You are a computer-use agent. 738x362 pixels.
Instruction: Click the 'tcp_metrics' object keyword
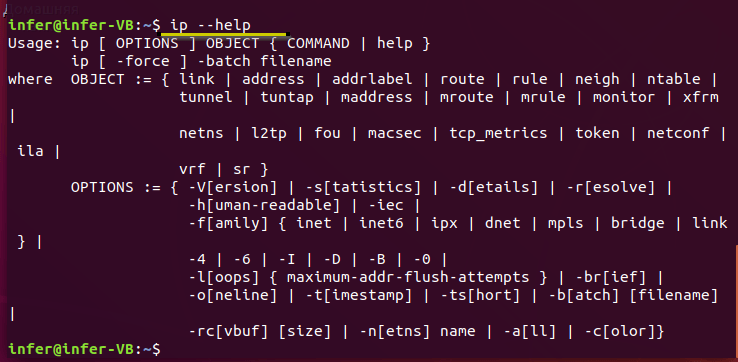(498, 134)
